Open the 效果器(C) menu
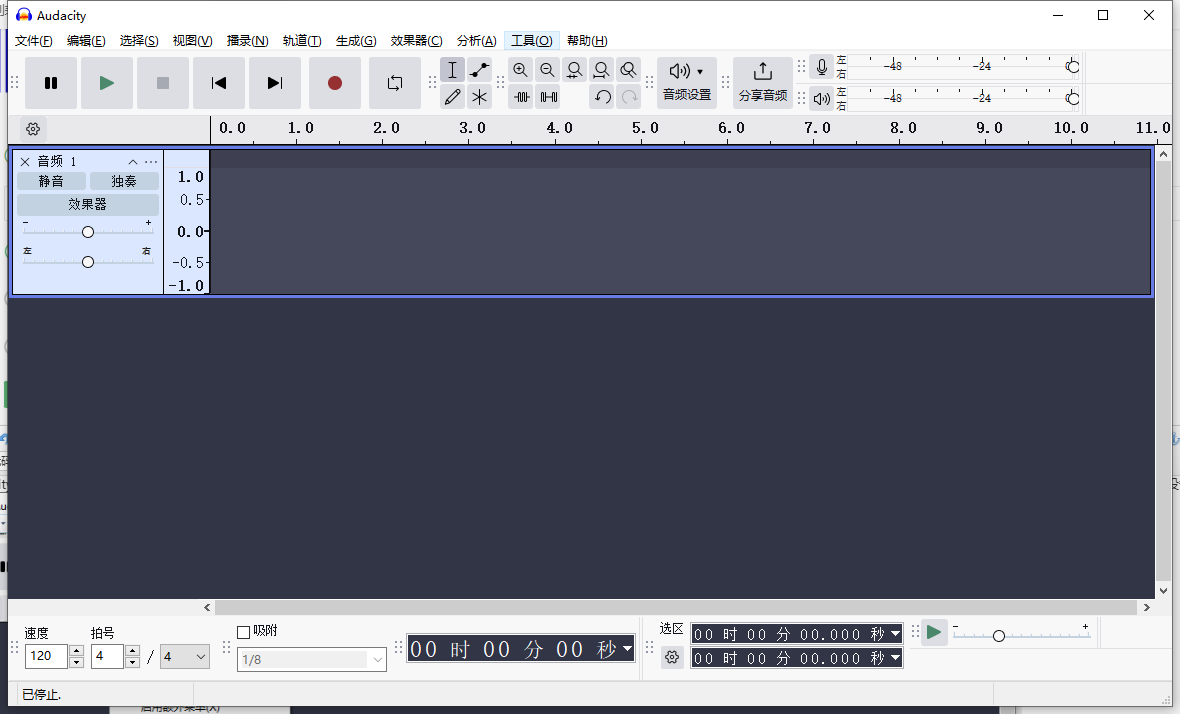This screenshot has width=1180, height=714. click(x=416, y=41)
